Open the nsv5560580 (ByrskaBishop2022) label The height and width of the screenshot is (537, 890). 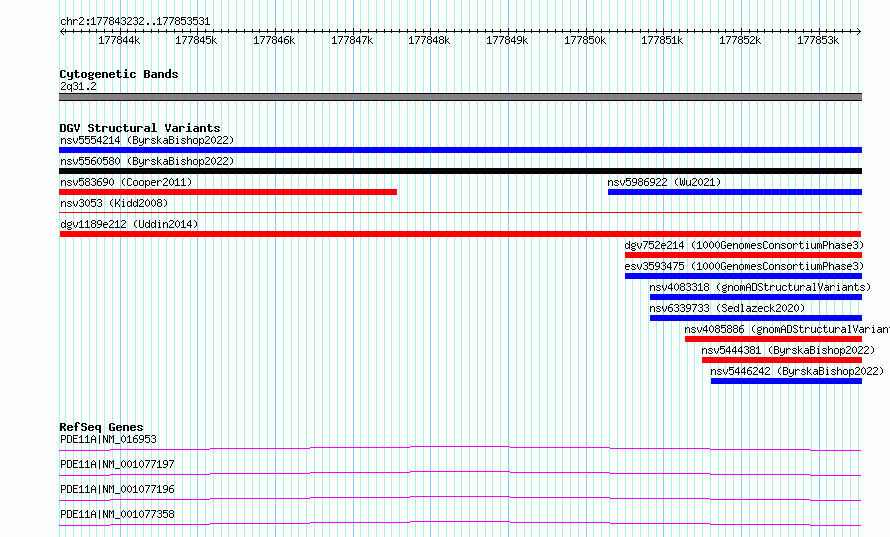pos(147,161)
